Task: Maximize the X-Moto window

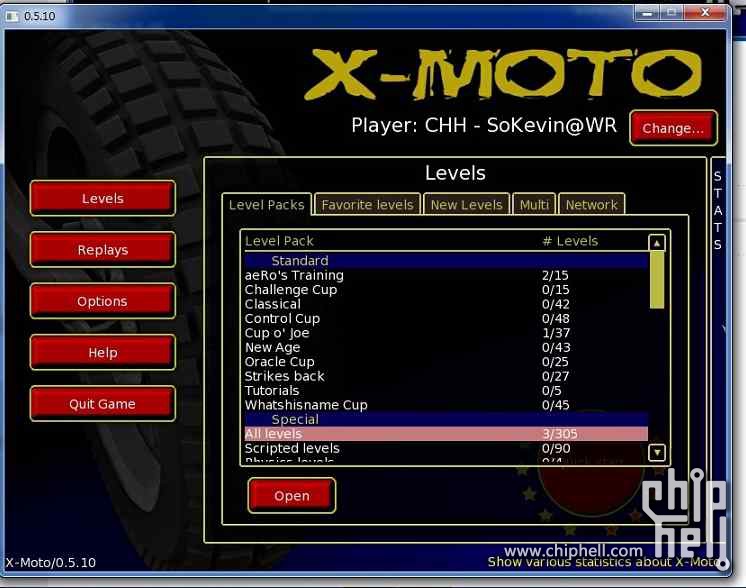Action: click(x=671, y=13)
